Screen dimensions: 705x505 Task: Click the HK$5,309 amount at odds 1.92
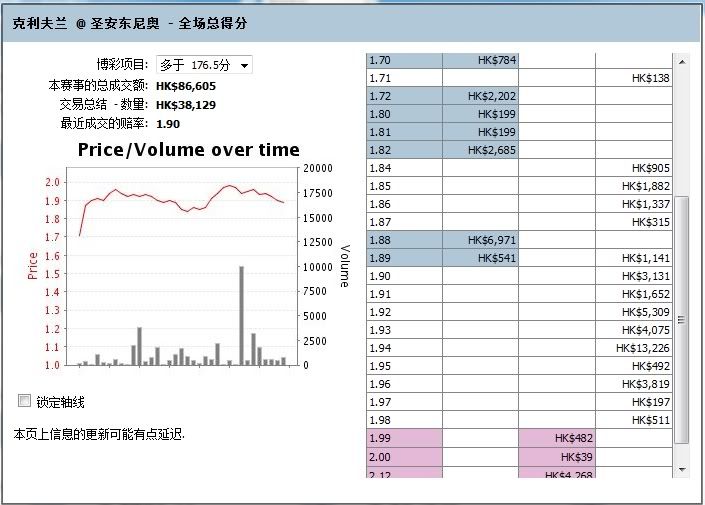(634, 312)
